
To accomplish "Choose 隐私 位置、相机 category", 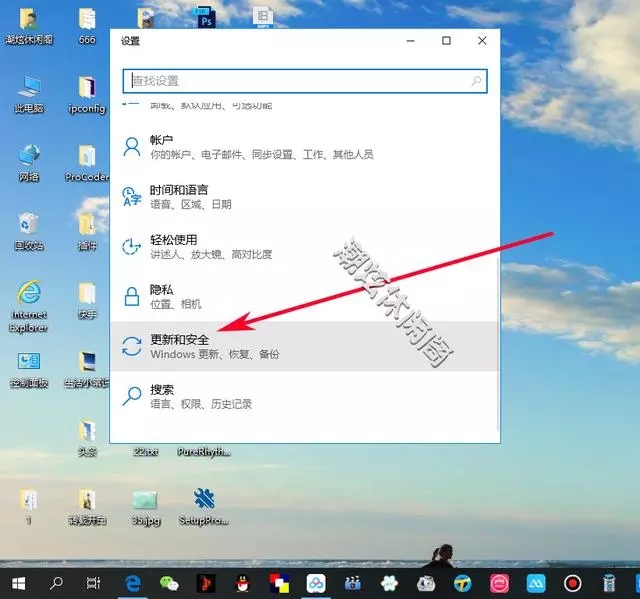I will point(304,296).
